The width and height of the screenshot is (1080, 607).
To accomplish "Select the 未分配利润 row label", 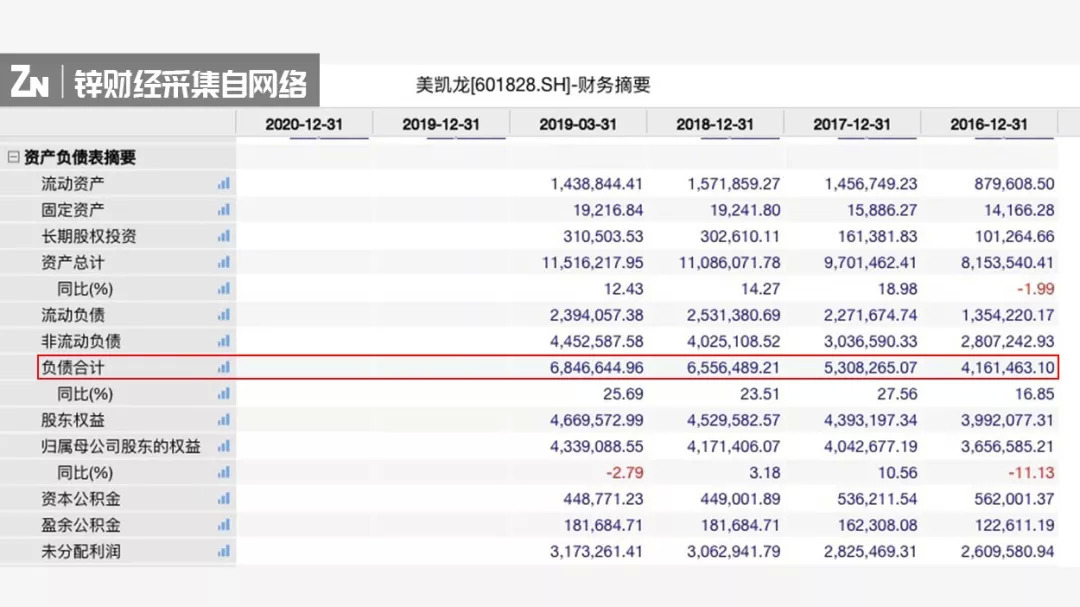I will pos(81,551).
